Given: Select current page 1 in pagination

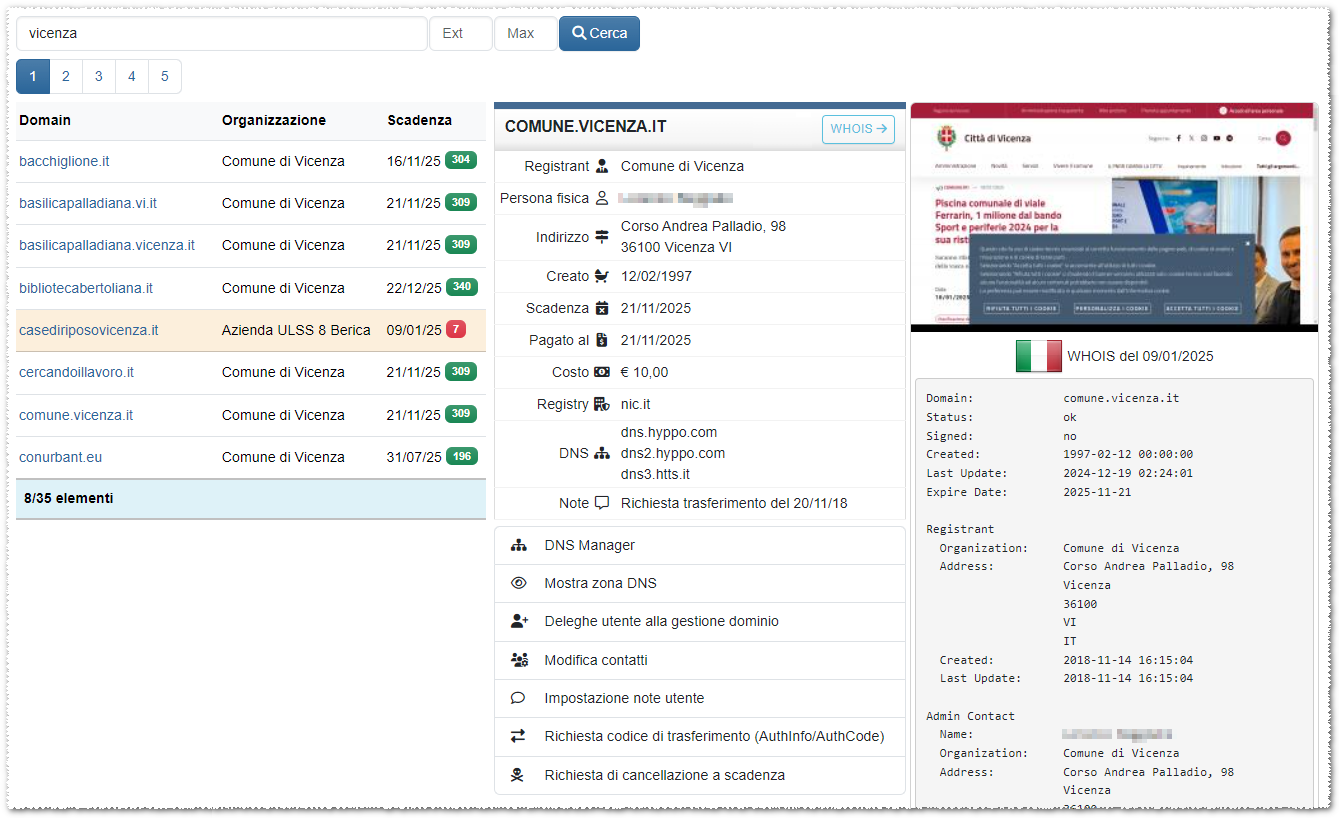Looking at the screenshot, I should click(x=33, y=76).
